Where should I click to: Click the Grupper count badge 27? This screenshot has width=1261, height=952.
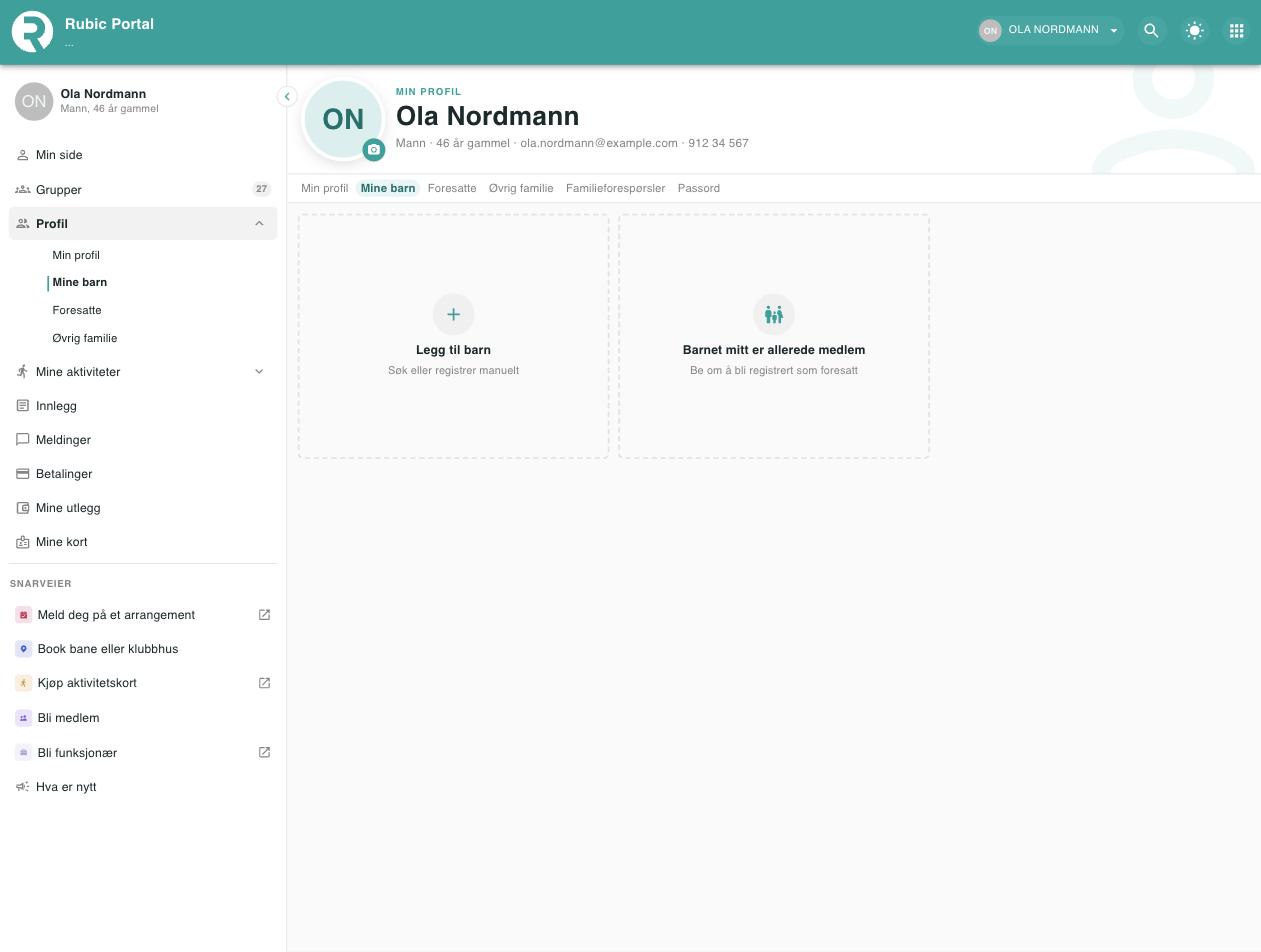click(x=261, y=189)
